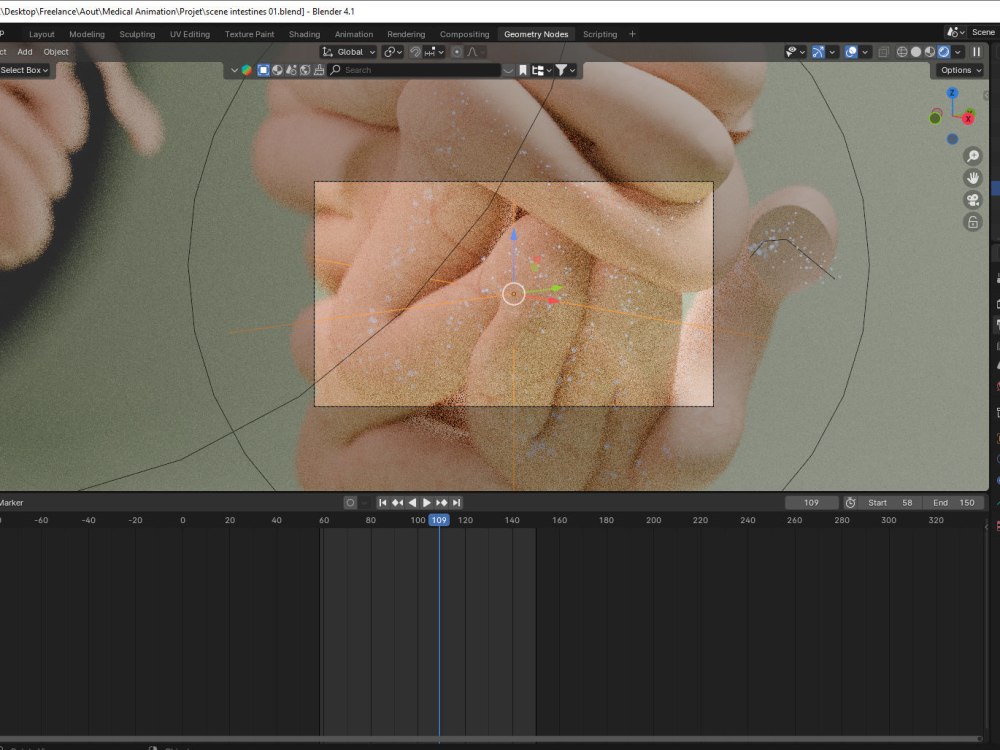Open the UV Editing workspace tab
Image resolution: width=1000 pixels, height=750 pixels.
[189, 34]
